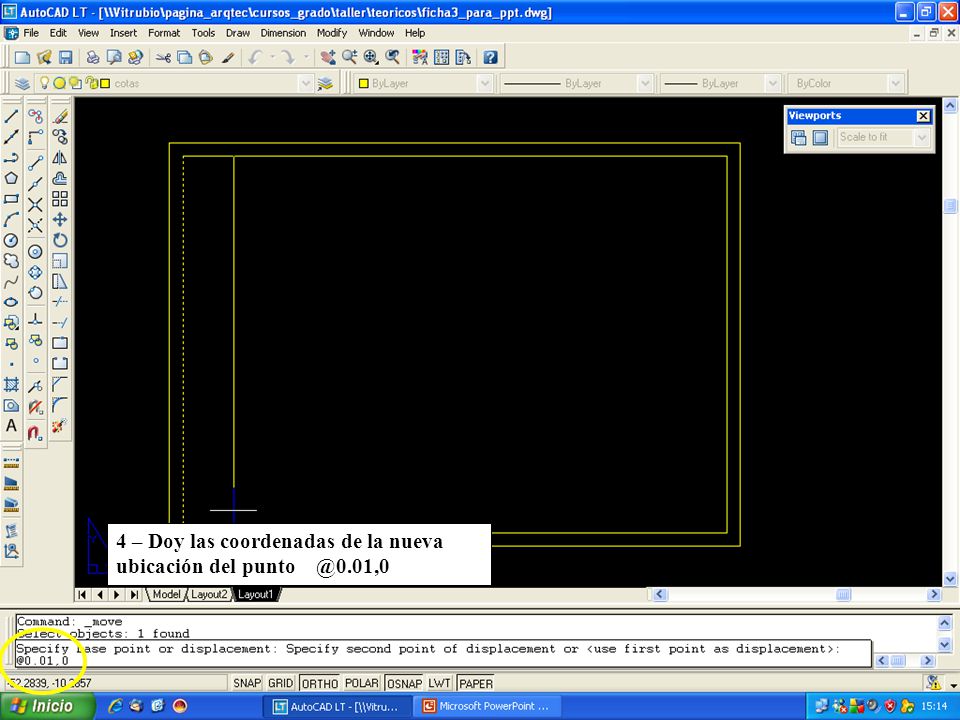960x720 pixels.
Task: Select the Snap to Intersection icon
Action: [36, 204]
